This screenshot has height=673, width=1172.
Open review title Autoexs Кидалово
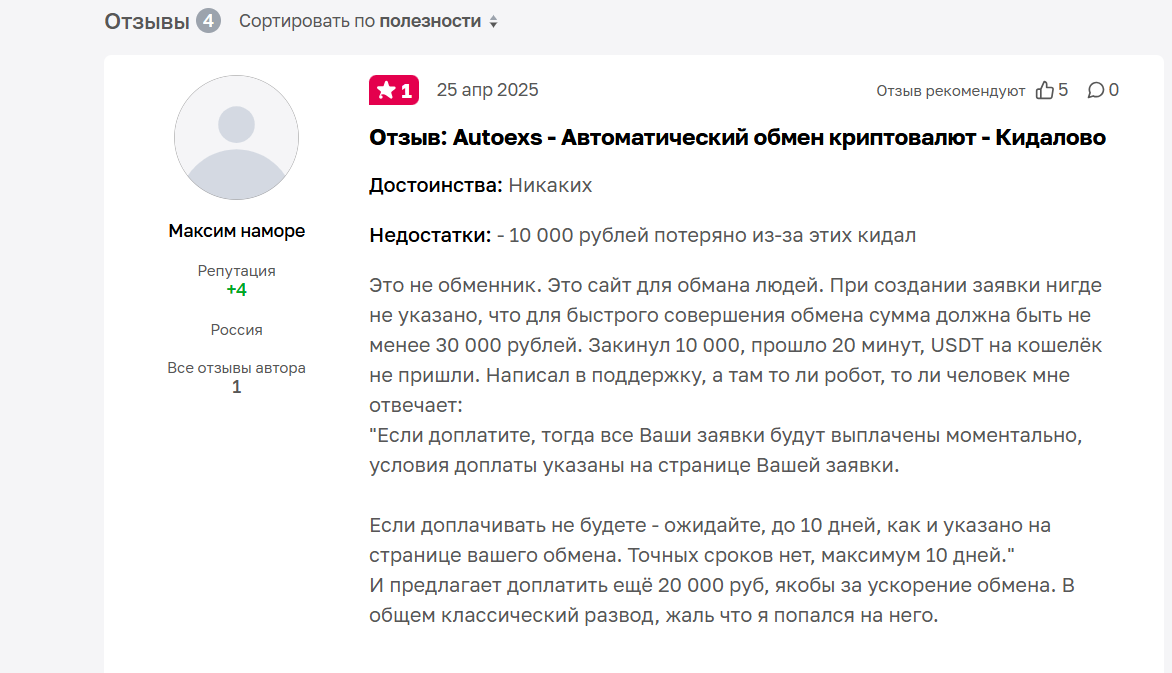point(737,138)
